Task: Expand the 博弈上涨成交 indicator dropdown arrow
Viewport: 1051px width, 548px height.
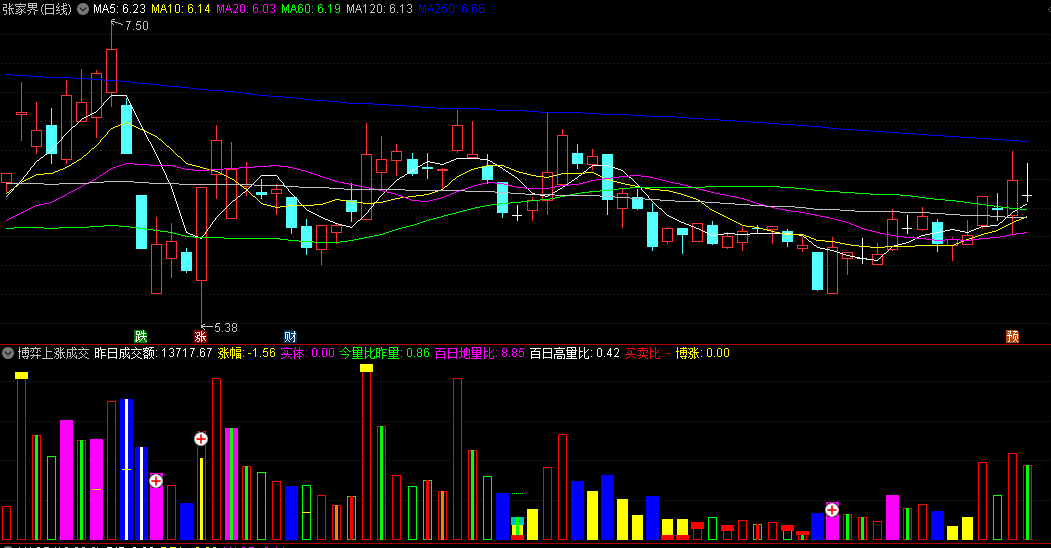Action: [x=8, y=353]
